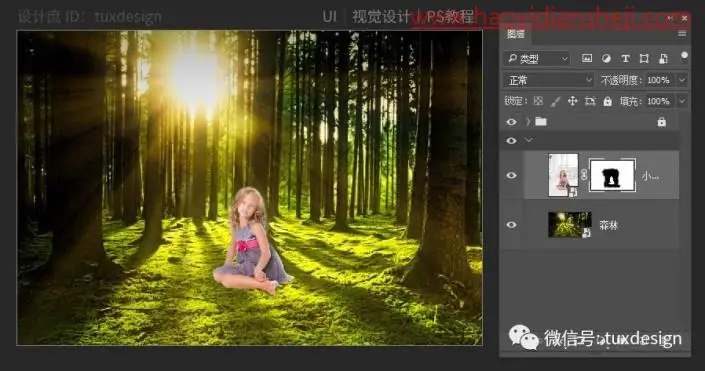Lock transparent pixels icon

click(538, 101)
